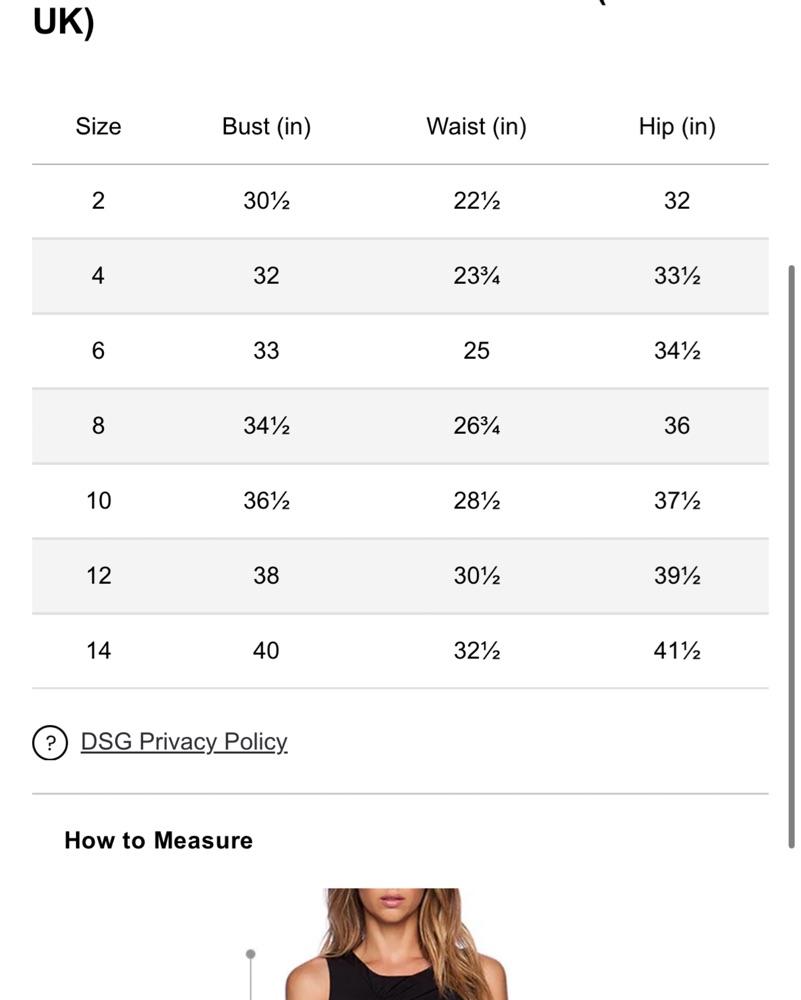Click the question mark help icon
The height and width of the screenshot is (1000, 801).
click(x=50, y=743)
